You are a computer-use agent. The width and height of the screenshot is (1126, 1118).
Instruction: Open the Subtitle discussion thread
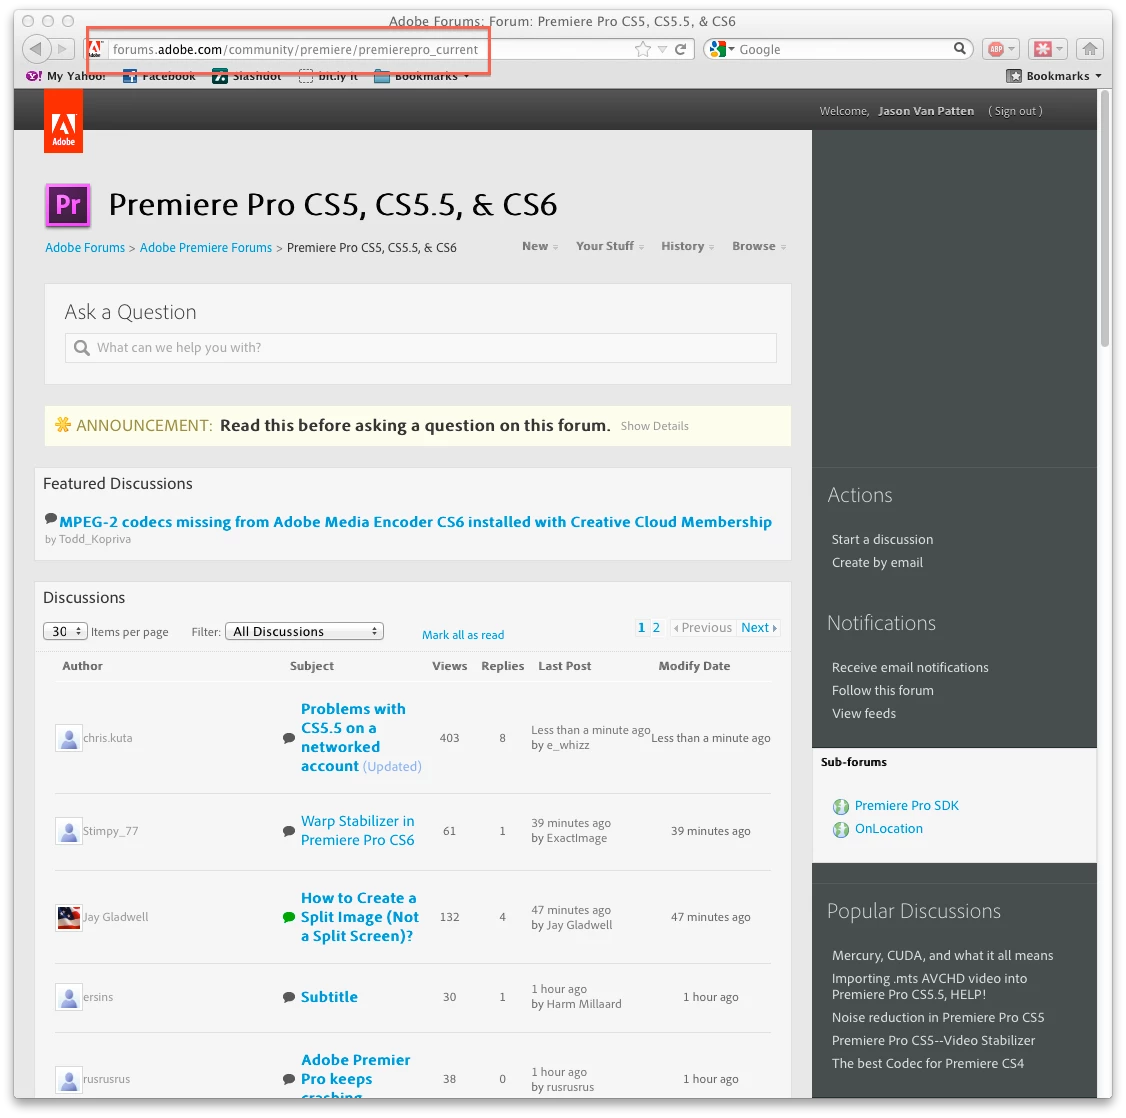(x=329, y=997)
